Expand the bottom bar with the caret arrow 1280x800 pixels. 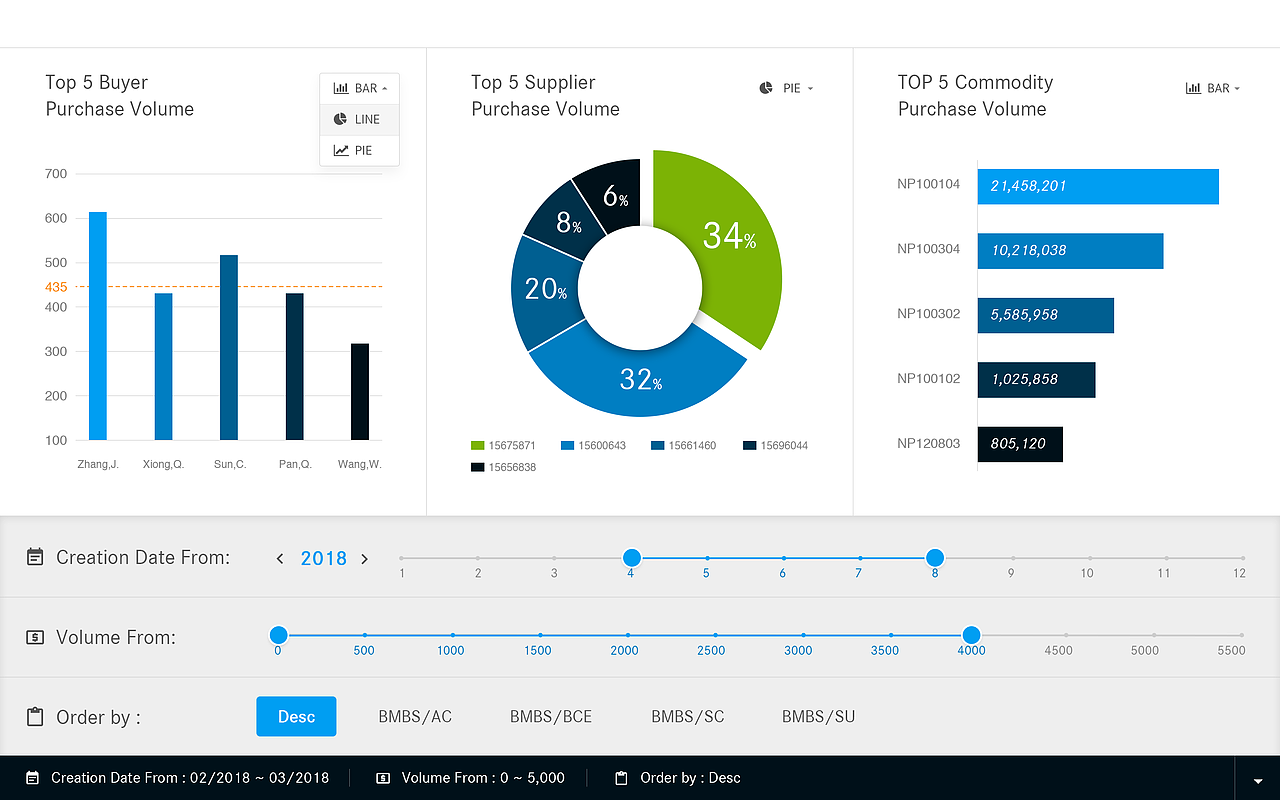(x=1257, y=780)
